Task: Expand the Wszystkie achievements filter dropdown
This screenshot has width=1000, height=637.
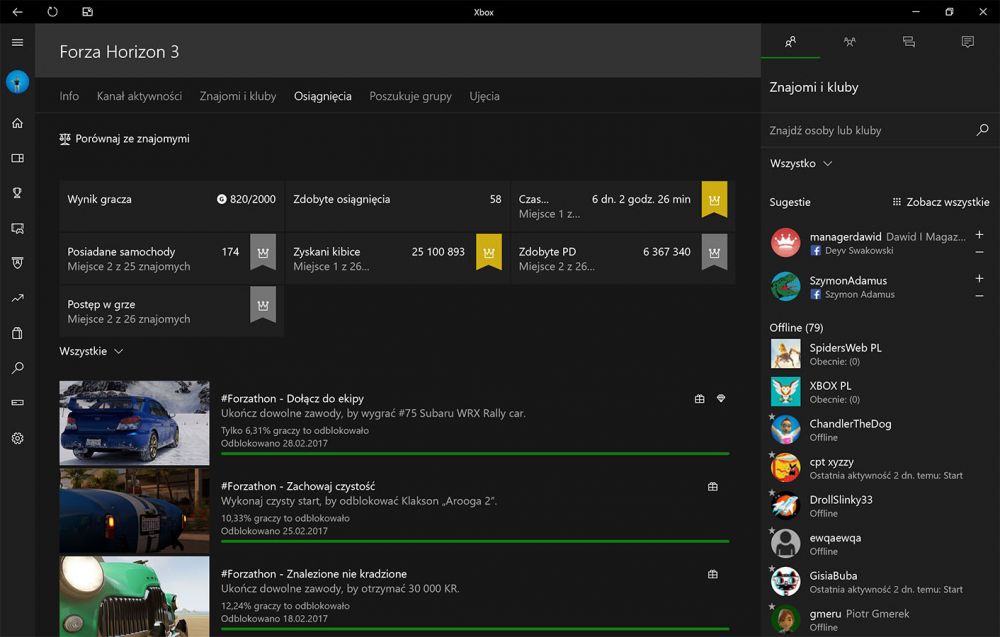Action: [x=91, y=351]
